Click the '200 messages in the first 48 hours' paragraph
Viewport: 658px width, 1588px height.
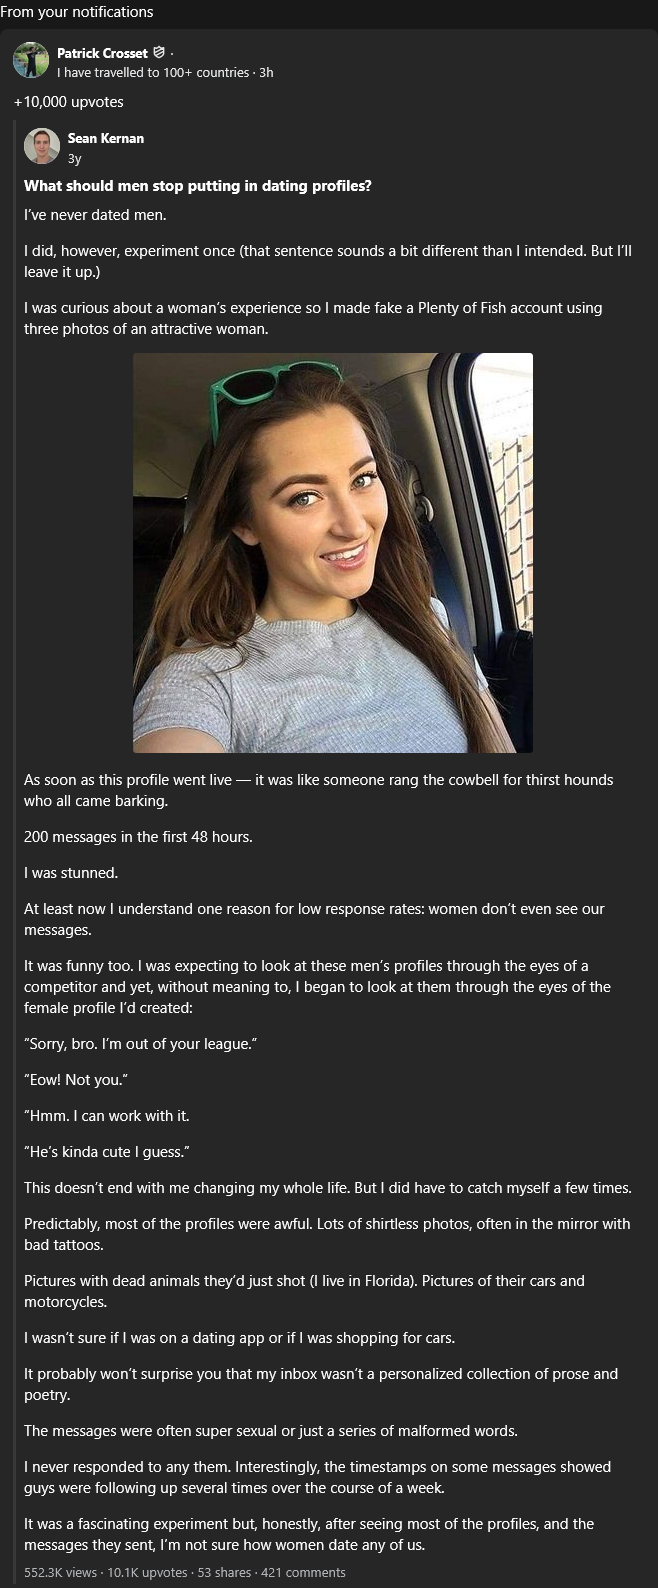coord(138,837)
